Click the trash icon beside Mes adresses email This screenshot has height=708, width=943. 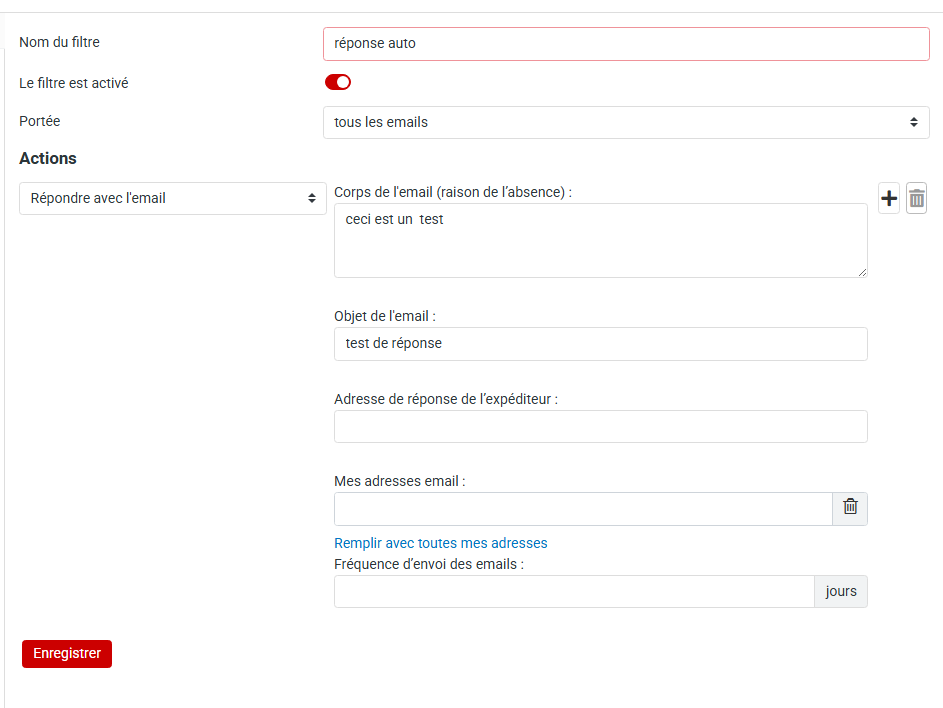850,508
